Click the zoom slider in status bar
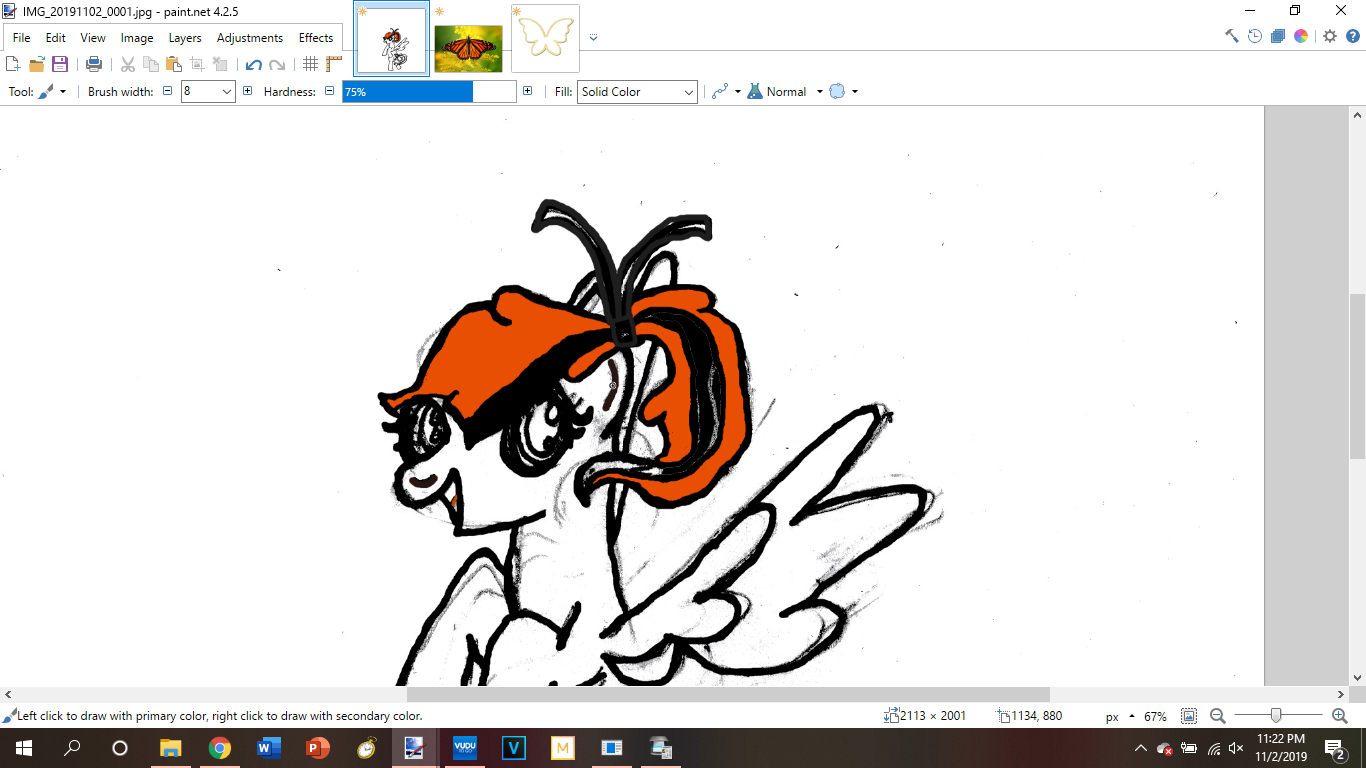The image size is (1366, 768). point(1276,716)
